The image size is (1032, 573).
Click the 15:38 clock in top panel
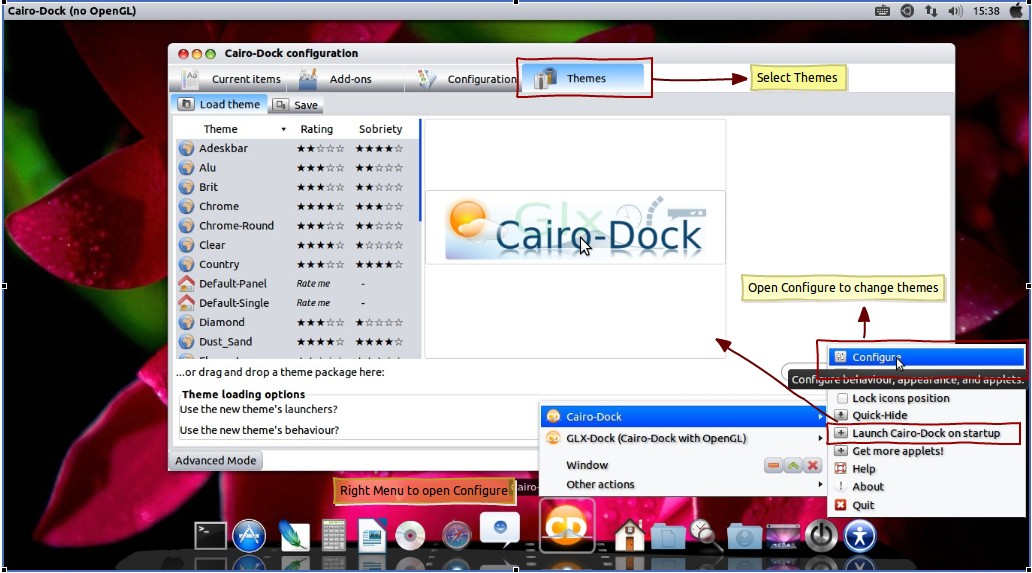(x=986, y=11)
